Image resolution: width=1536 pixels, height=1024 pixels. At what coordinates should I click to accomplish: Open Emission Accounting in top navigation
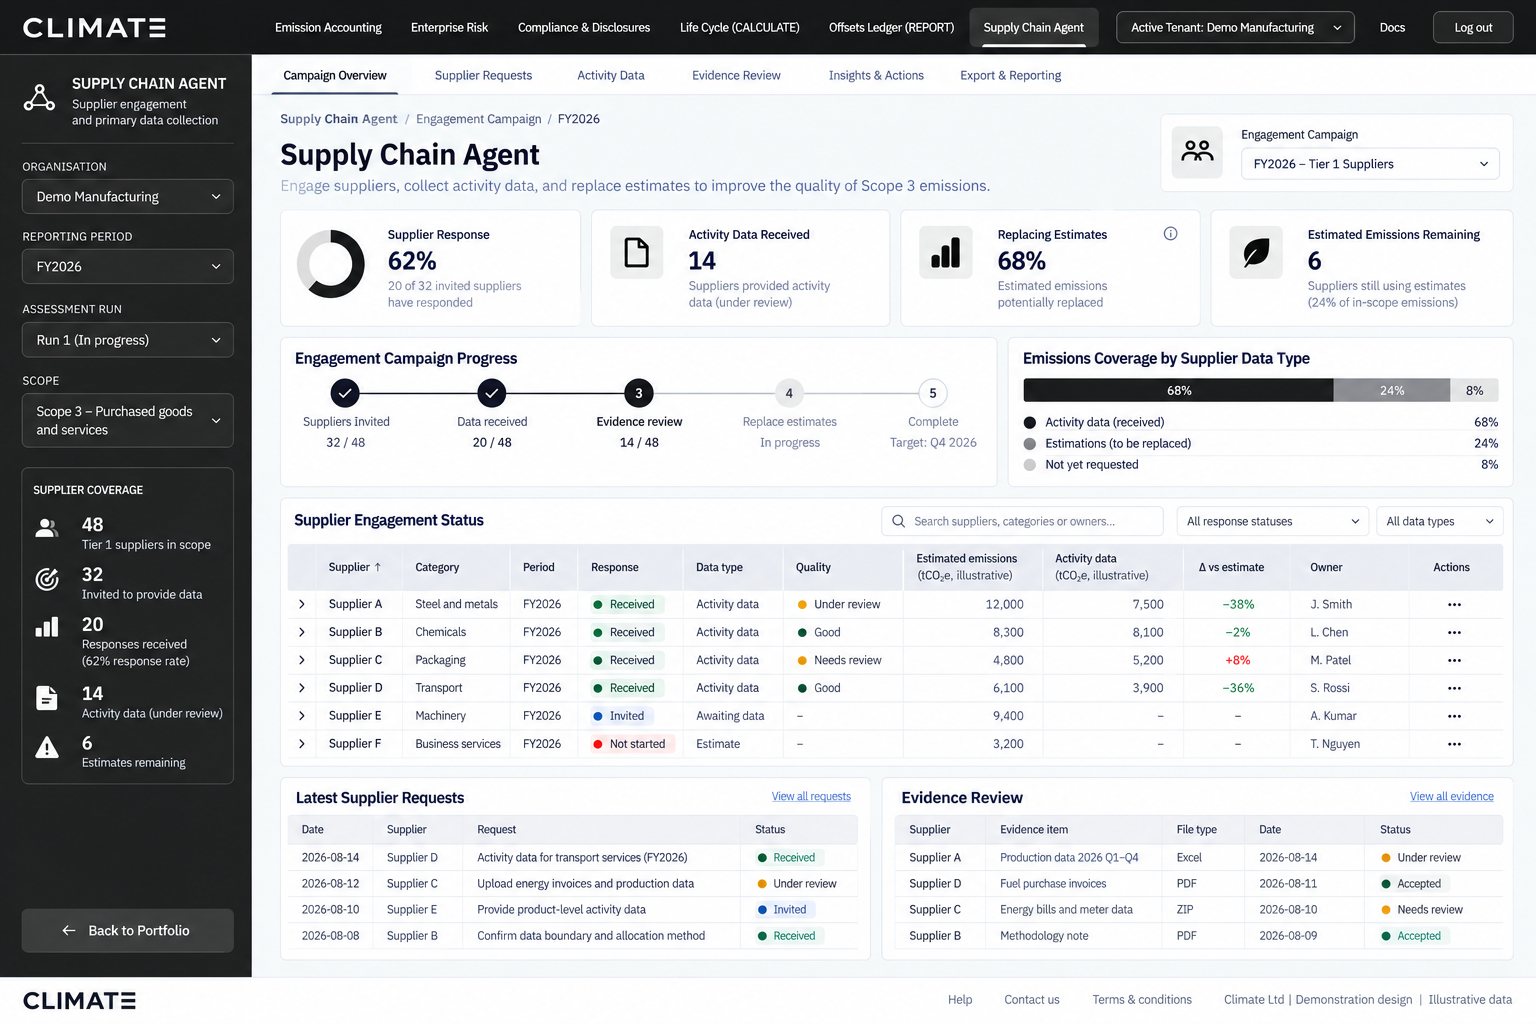[x=328, y=27]
